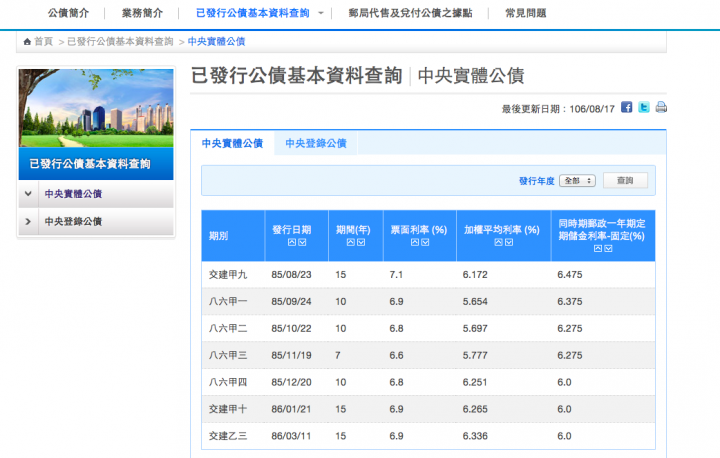Sort 發行日期 column descending
The height and width of the screenshot is (458, 720).
click(301, 243)
